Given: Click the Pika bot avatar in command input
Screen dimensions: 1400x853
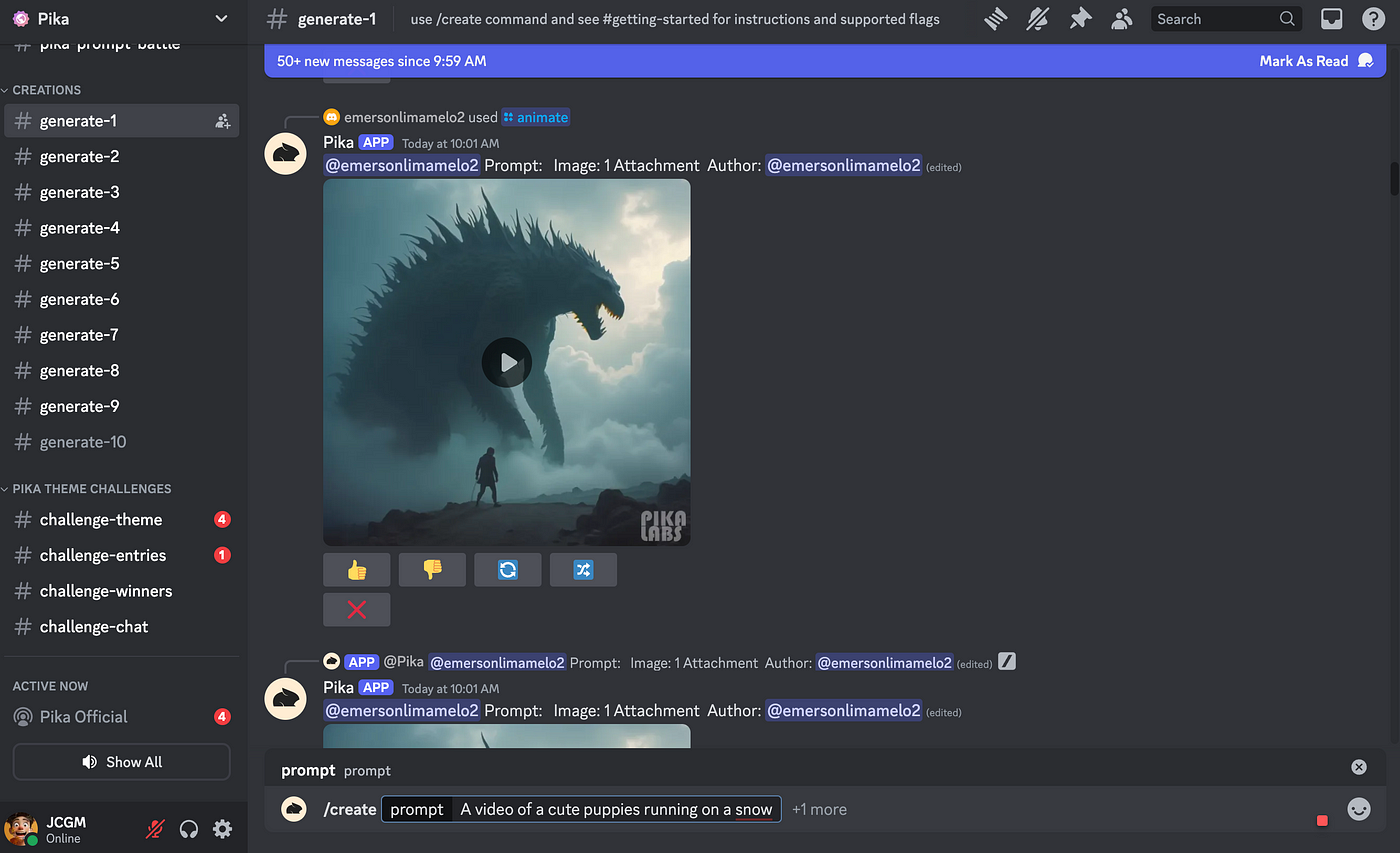Looking at the screenshot, I should click(x=293, y=809).
